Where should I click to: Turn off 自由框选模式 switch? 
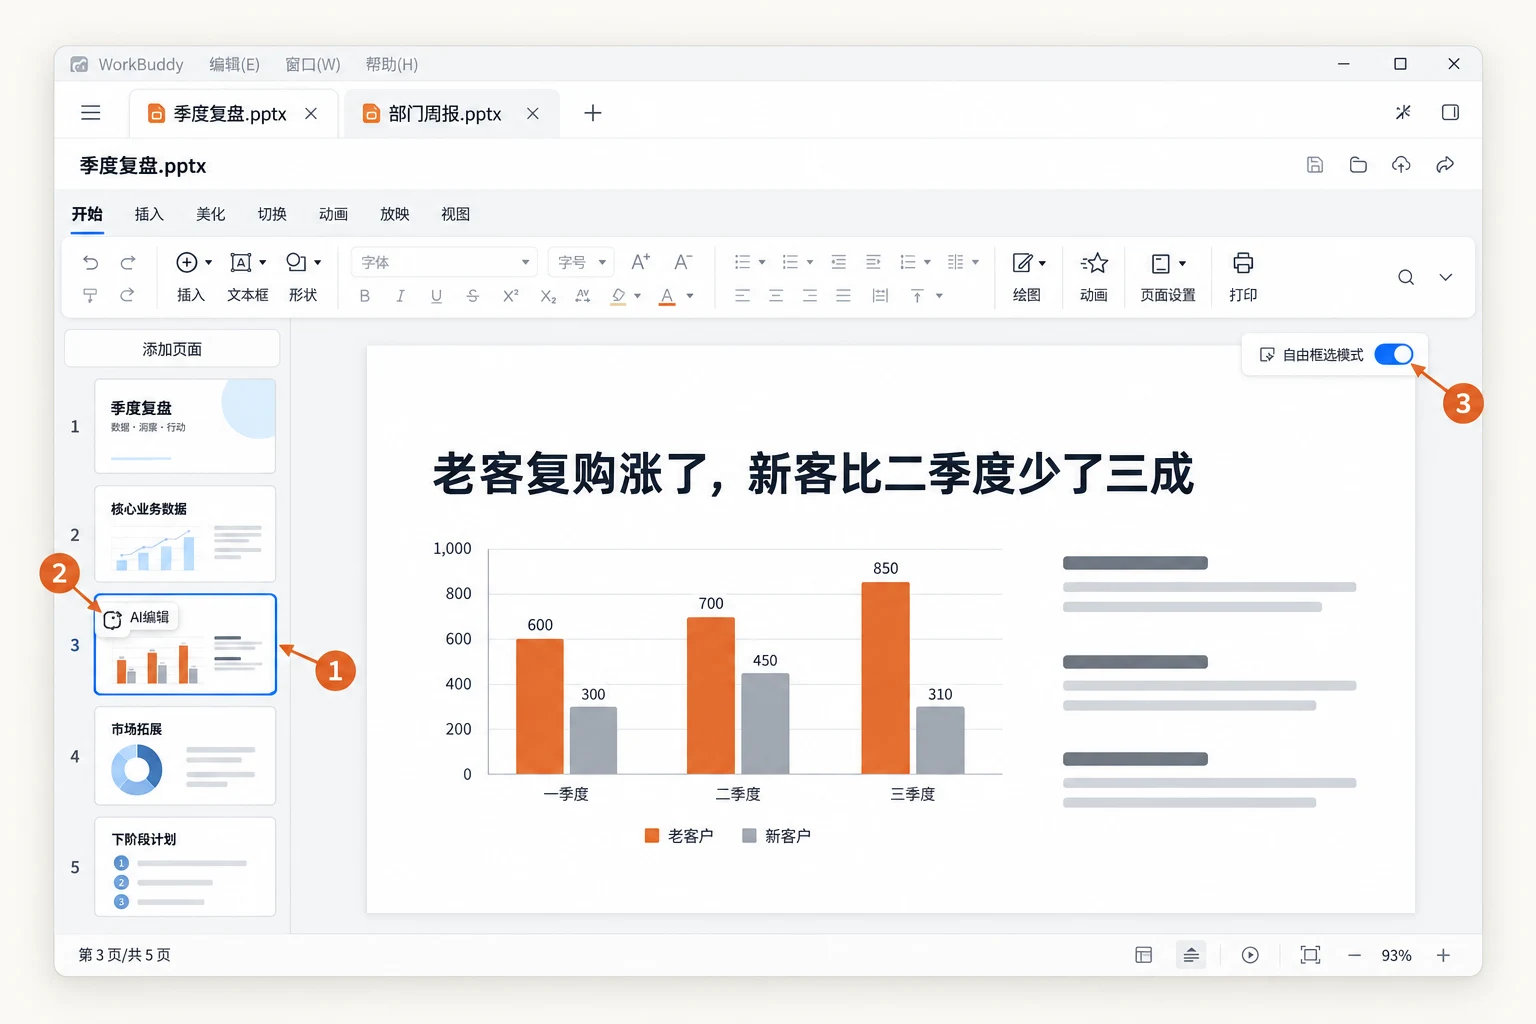point(1394,354)
